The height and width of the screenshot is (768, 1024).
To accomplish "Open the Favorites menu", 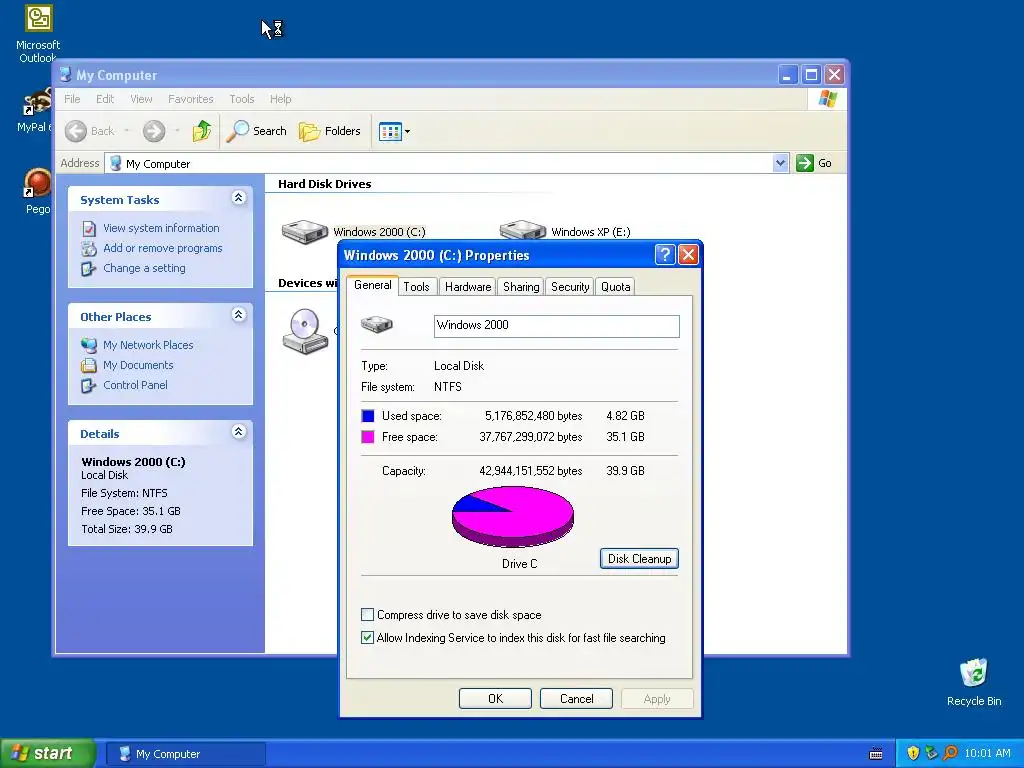I will tap(191, 99).
